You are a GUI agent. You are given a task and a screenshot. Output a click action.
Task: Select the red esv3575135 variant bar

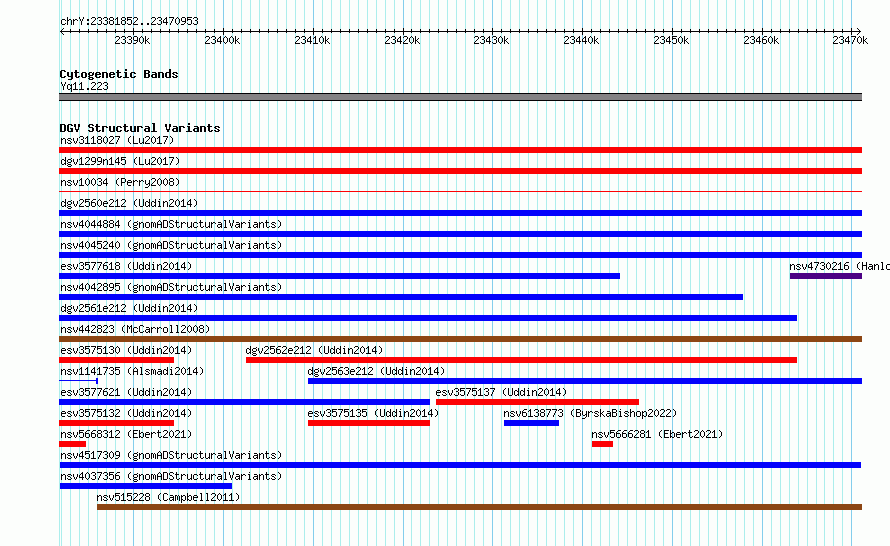point(368,423)
